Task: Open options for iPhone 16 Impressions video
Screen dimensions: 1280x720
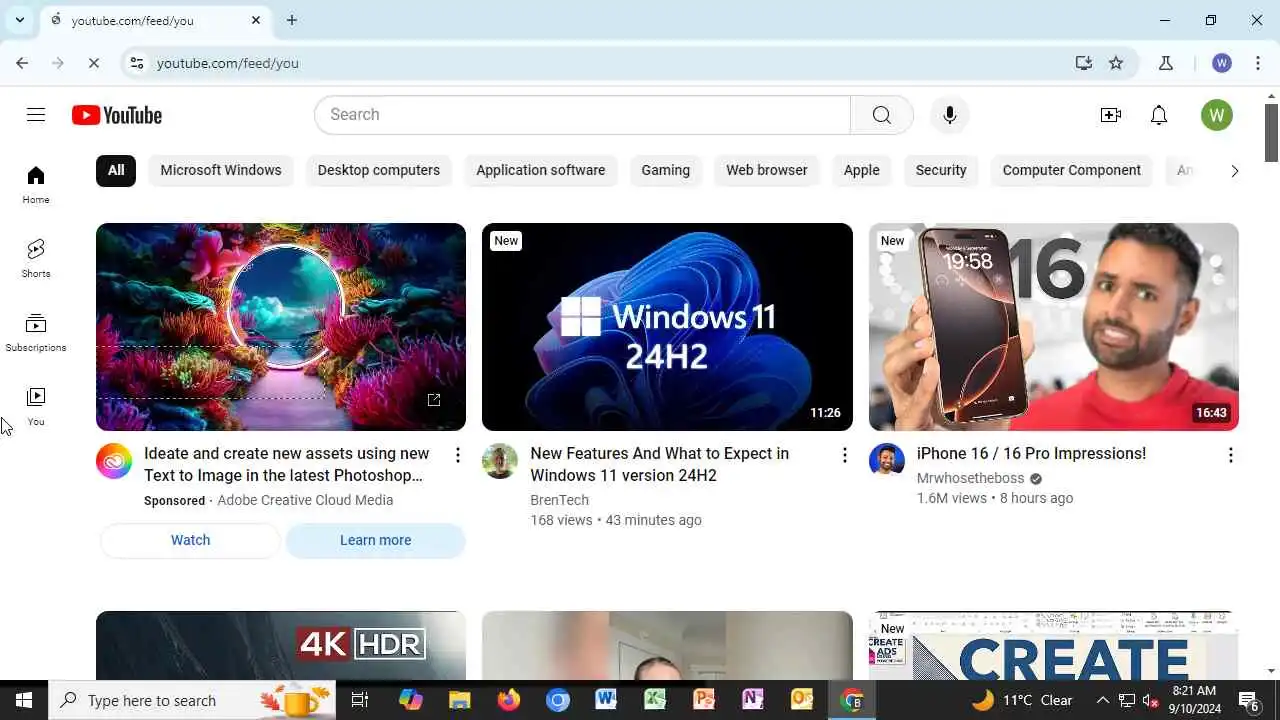Action: tap(1230, 455)
